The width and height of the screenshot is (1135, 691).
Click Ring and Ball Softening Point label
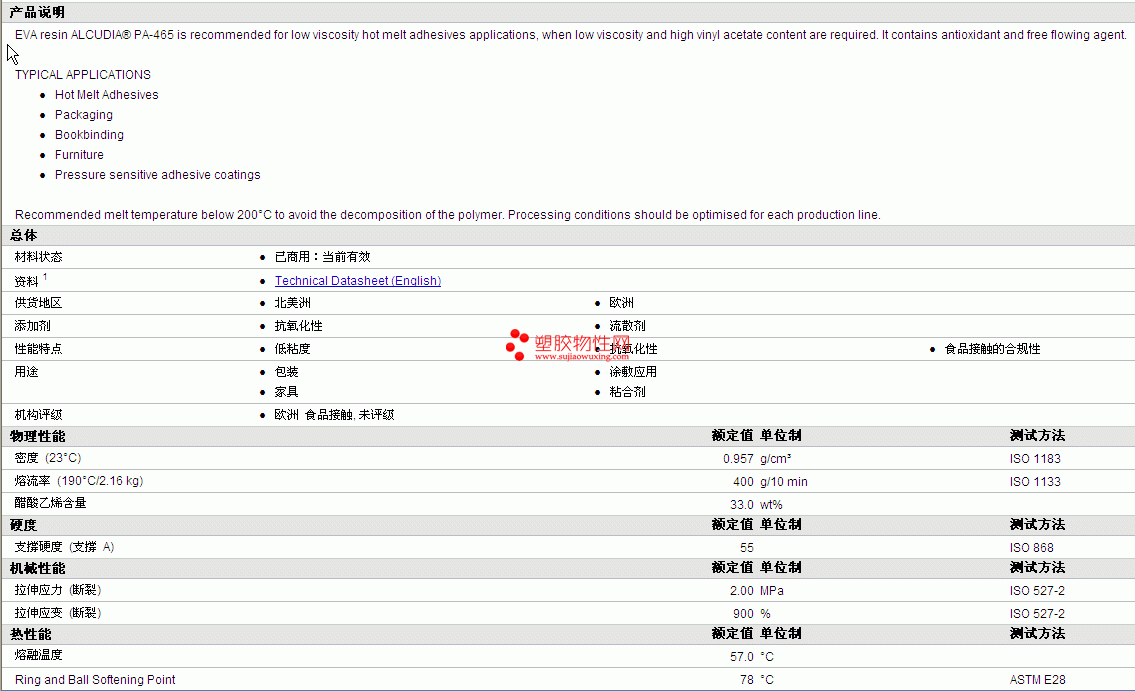[x=95, y=680]
